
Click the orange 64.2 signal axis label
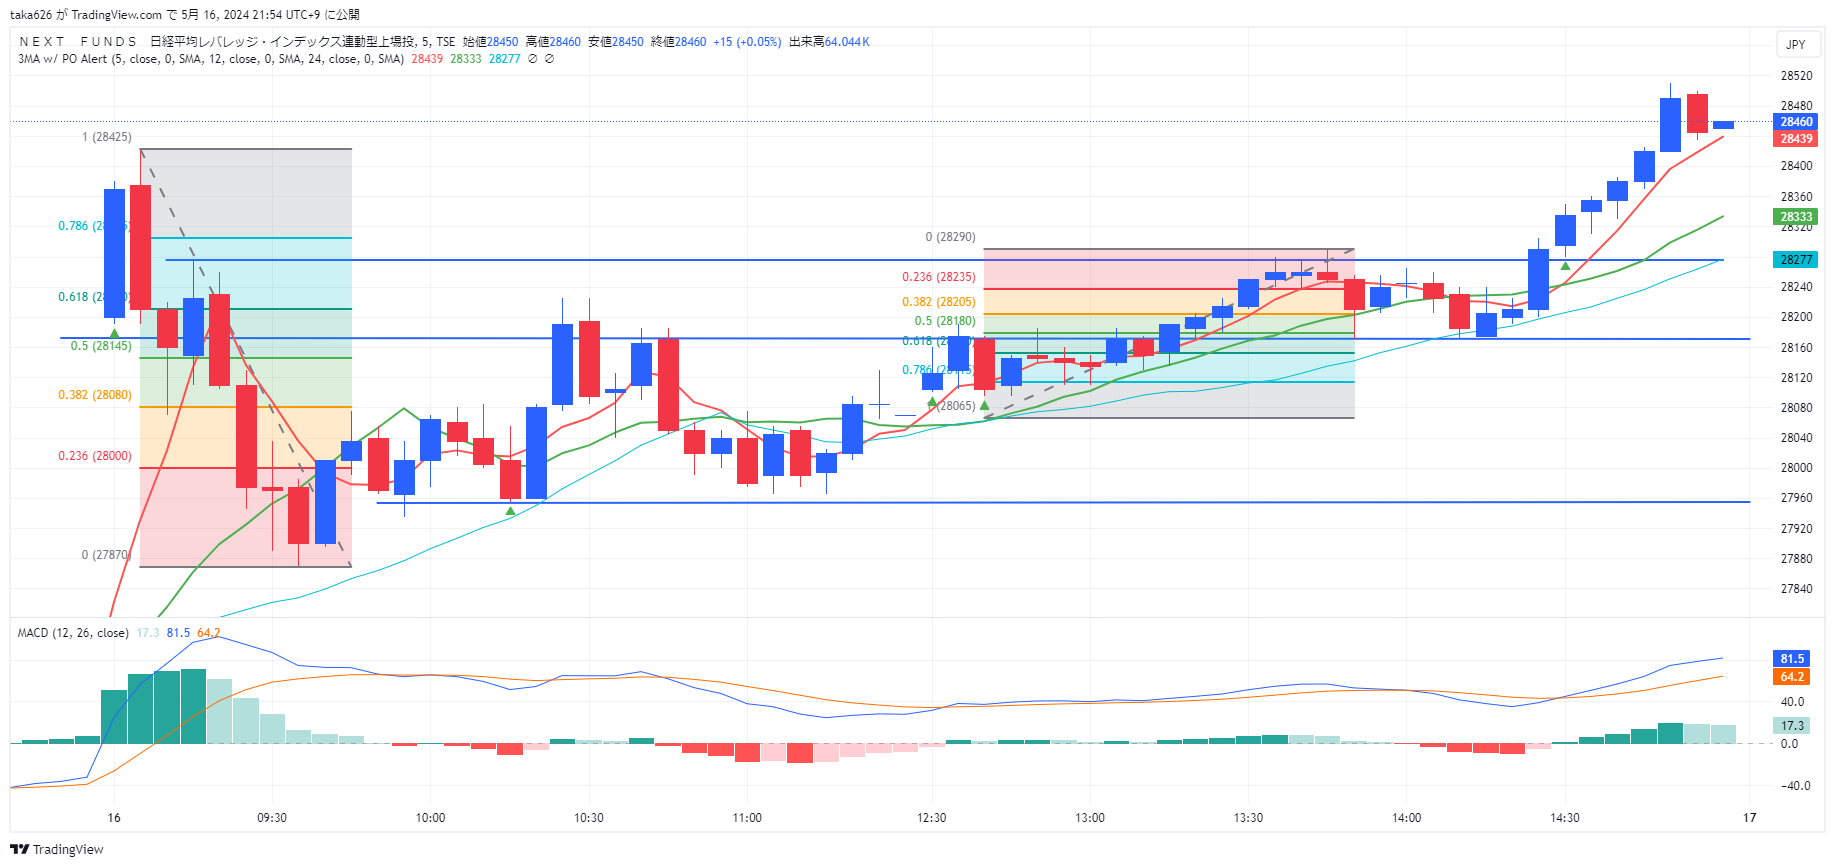pos(1792,677)
